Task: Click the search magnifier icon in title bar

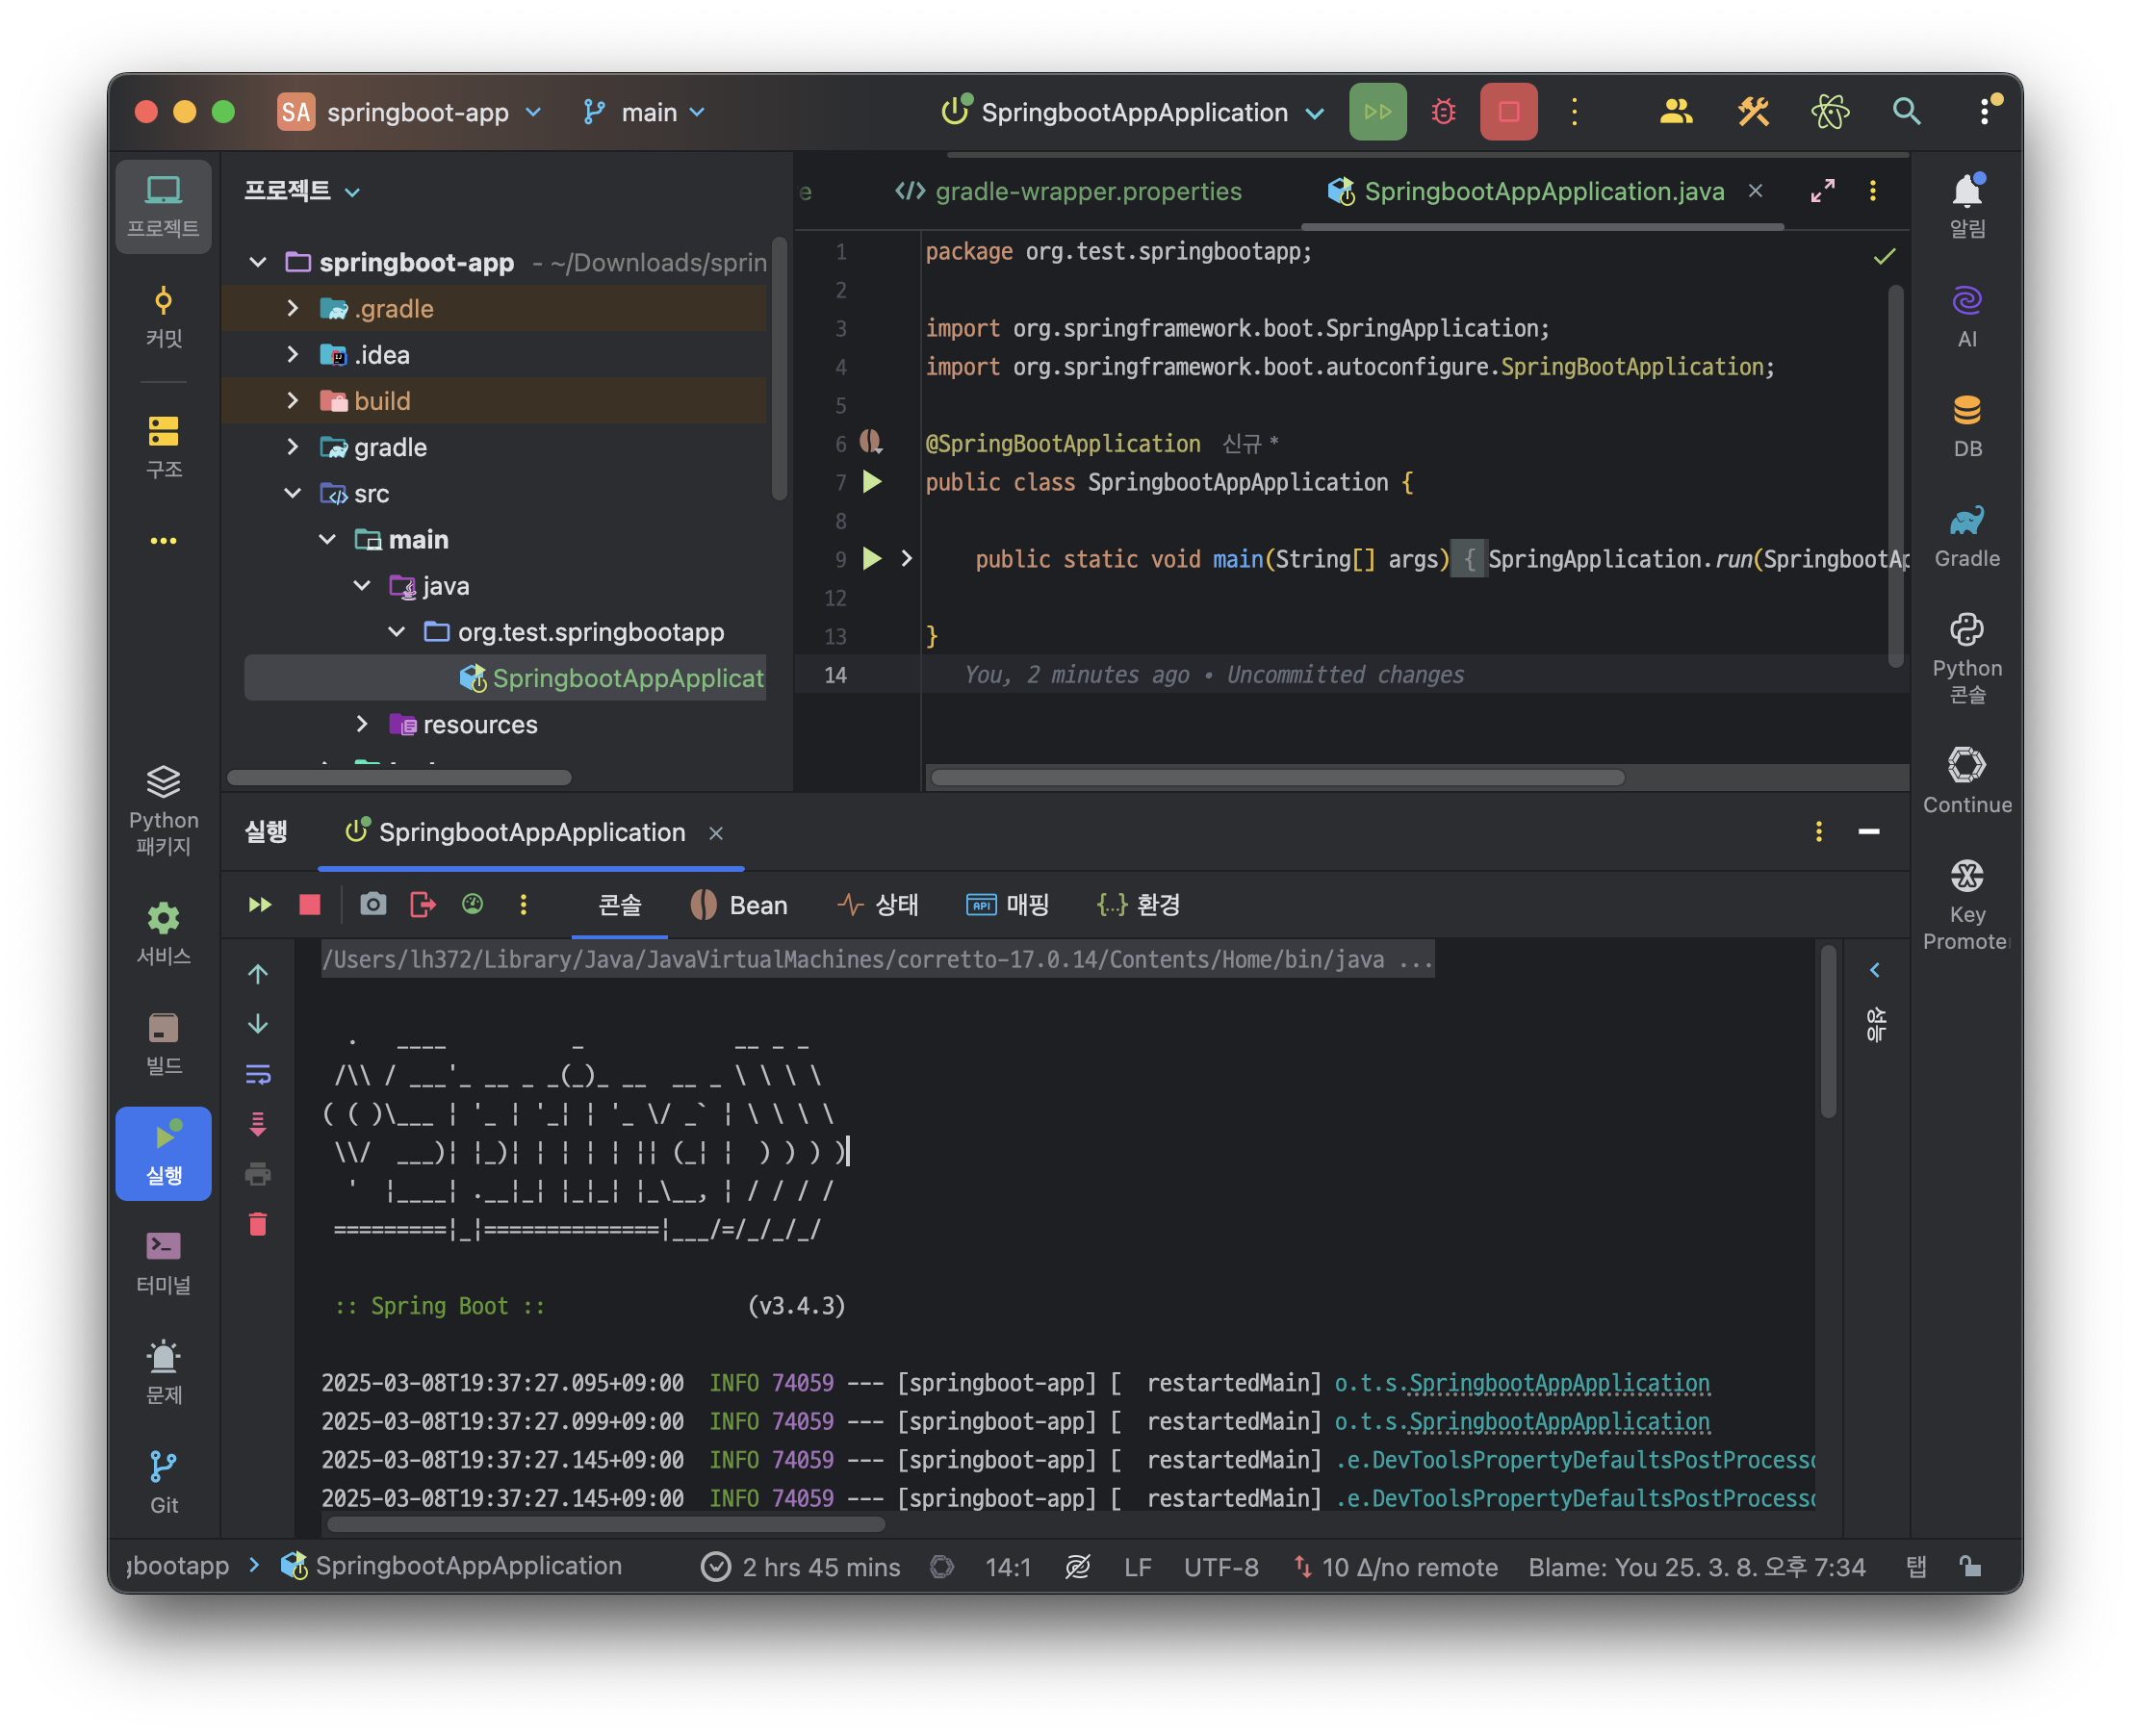Action: point(1906,112)
